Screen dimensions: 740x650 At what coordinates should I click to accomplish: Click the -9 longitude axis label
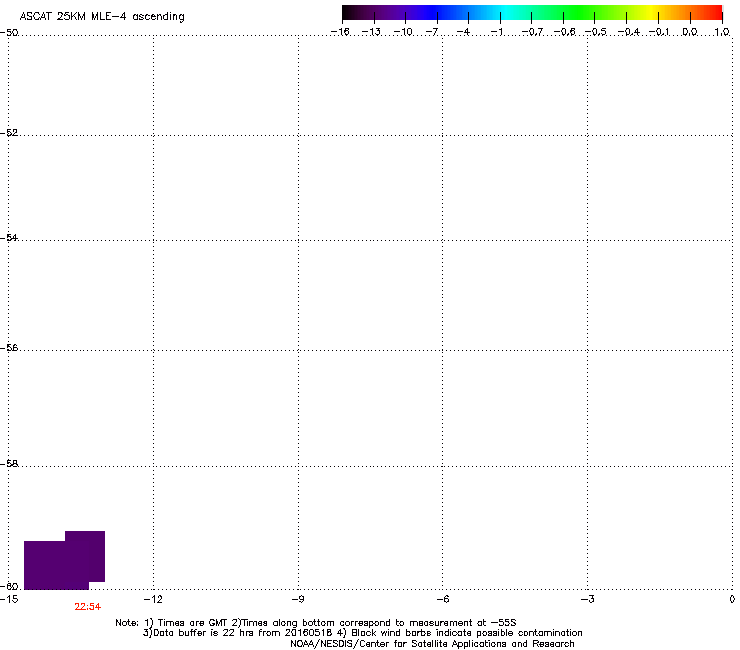pos(297,599)
